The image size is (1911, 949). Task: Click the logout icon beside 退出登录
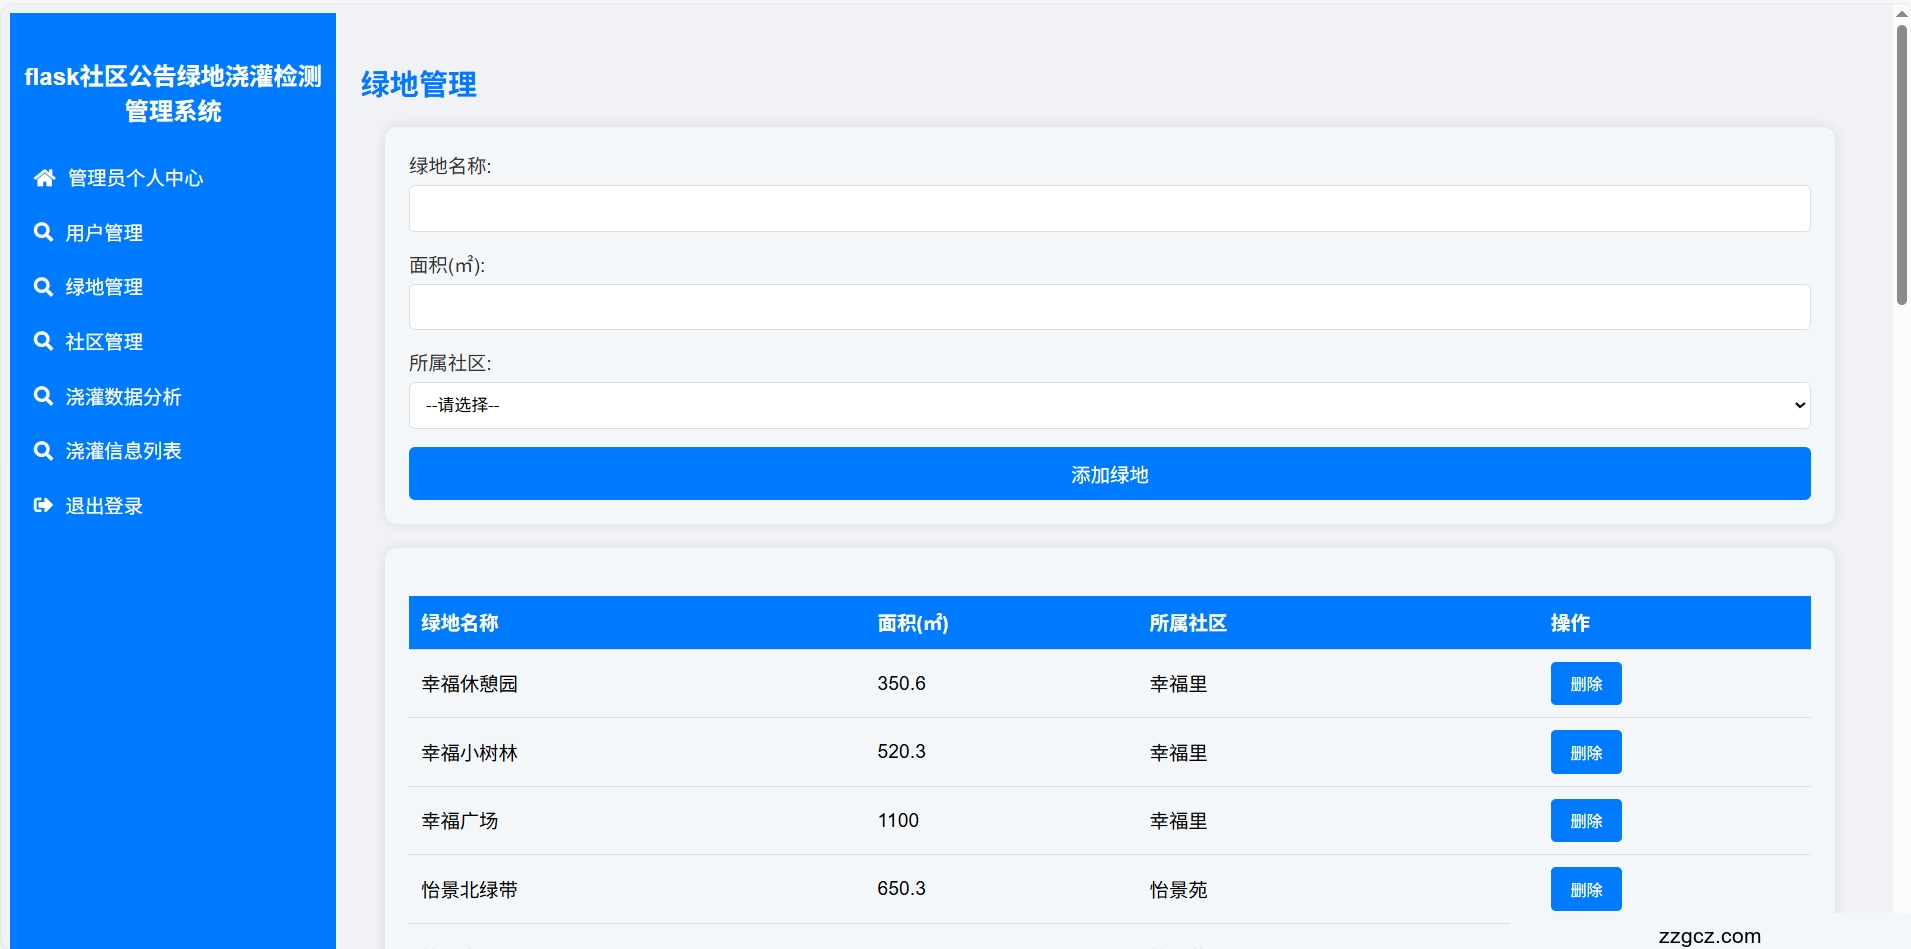[x=43, y=505]
